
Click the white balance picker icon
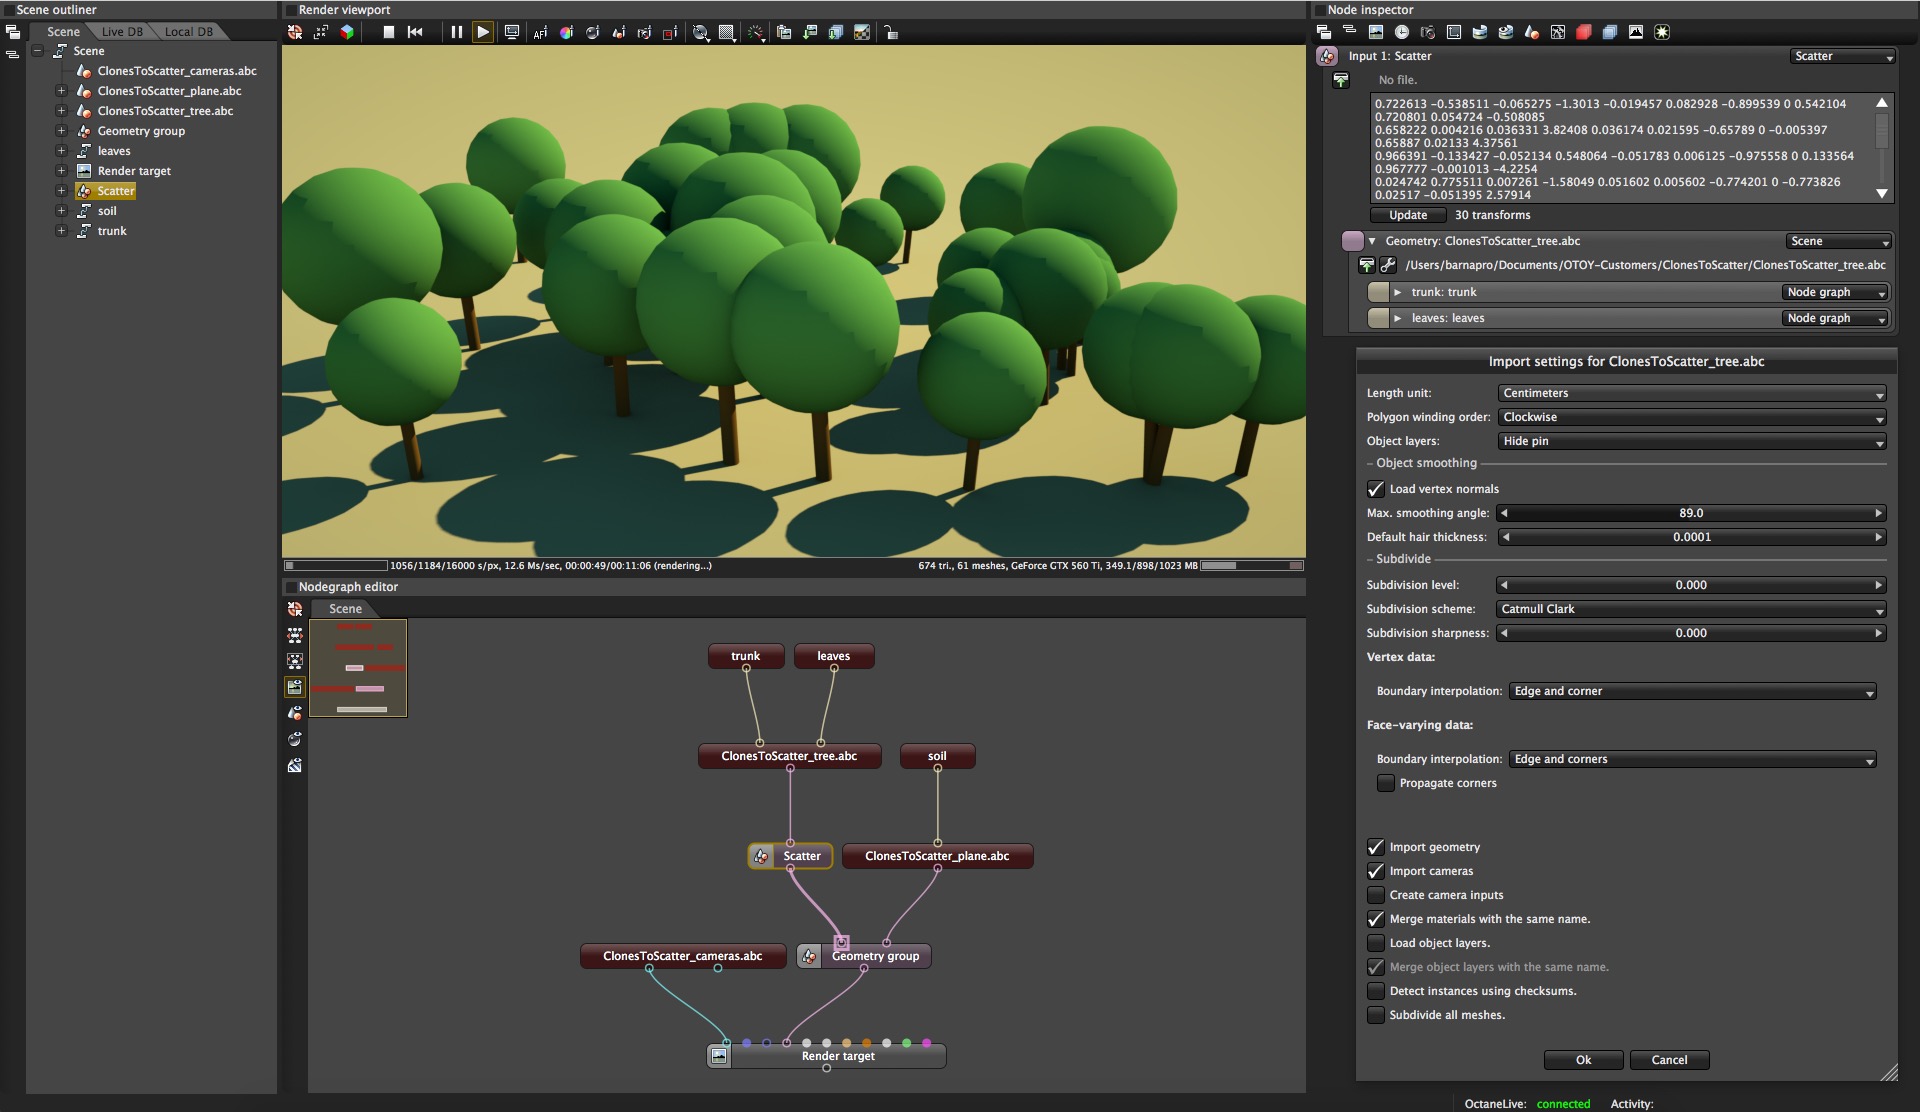click(566, 32)
